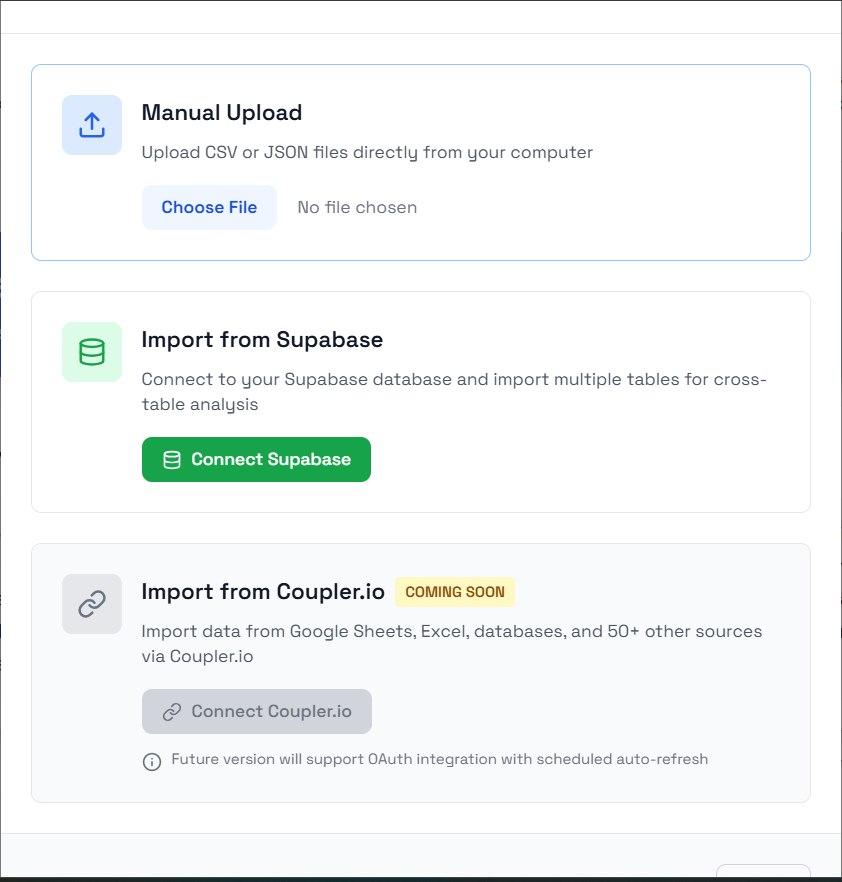Select the blue upload icon on Manual Upload card

(x=91, y=125)
